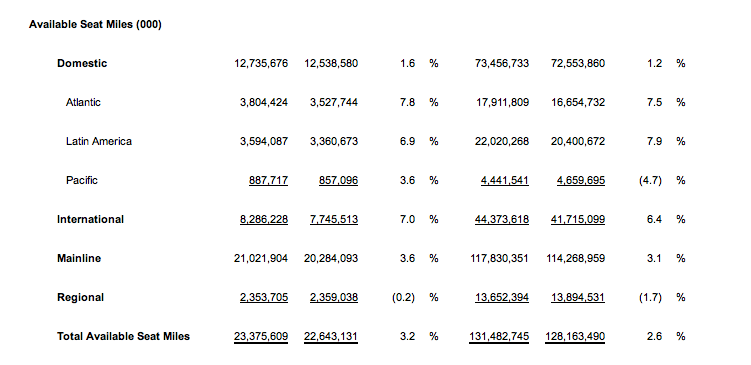Click the value 12,735,676 in Domestic row
This screenshot has width=751, height=365.
[x=261, y=63]
